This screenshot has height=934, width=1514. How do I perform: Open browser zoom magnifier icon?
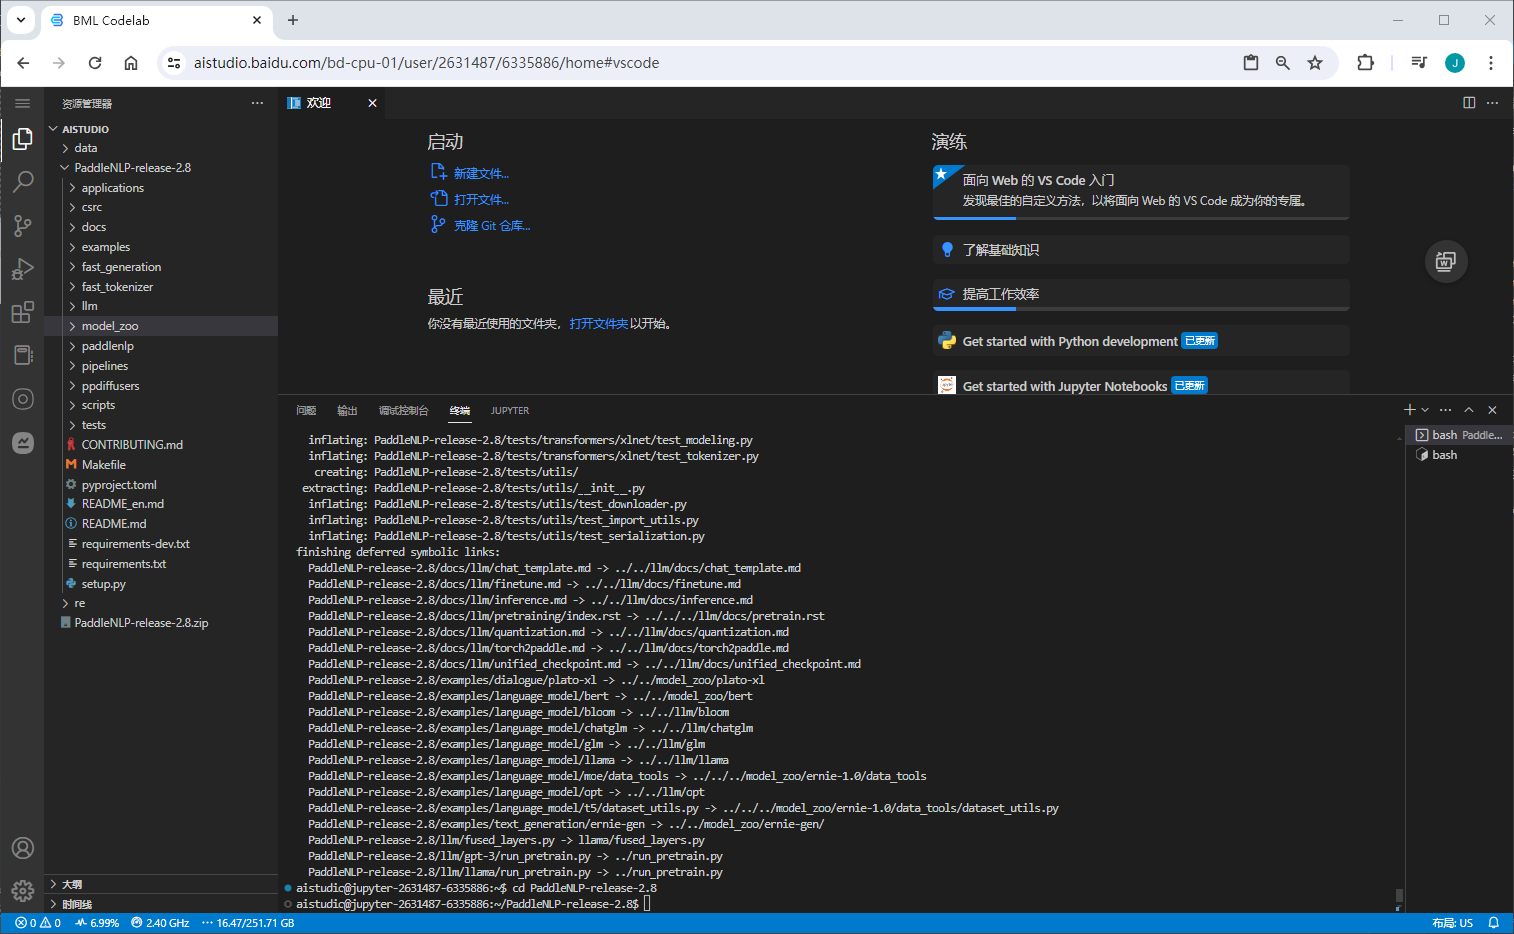[x=1283, y=63]
